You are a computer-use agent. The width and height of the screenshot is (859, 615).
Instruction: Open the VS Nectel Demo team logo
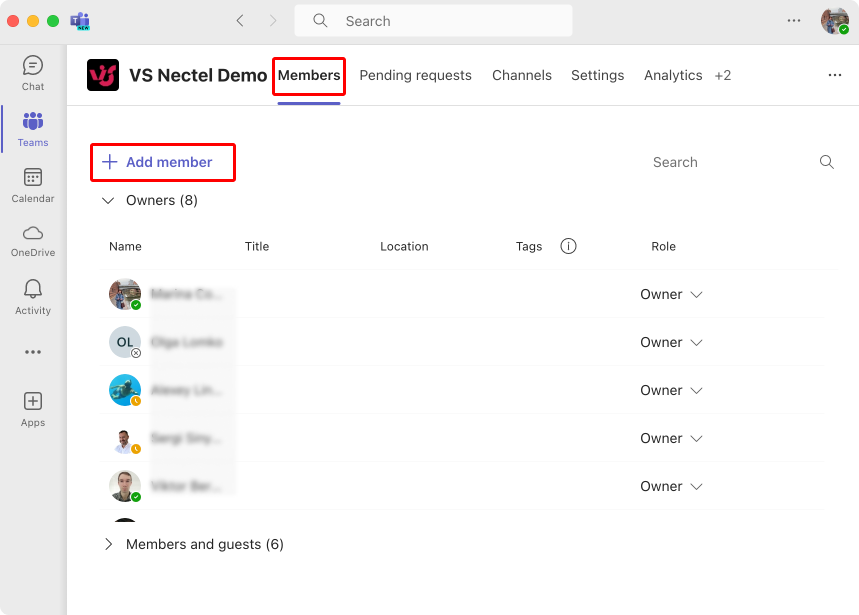pyautogui.click(x=103, y=75)
